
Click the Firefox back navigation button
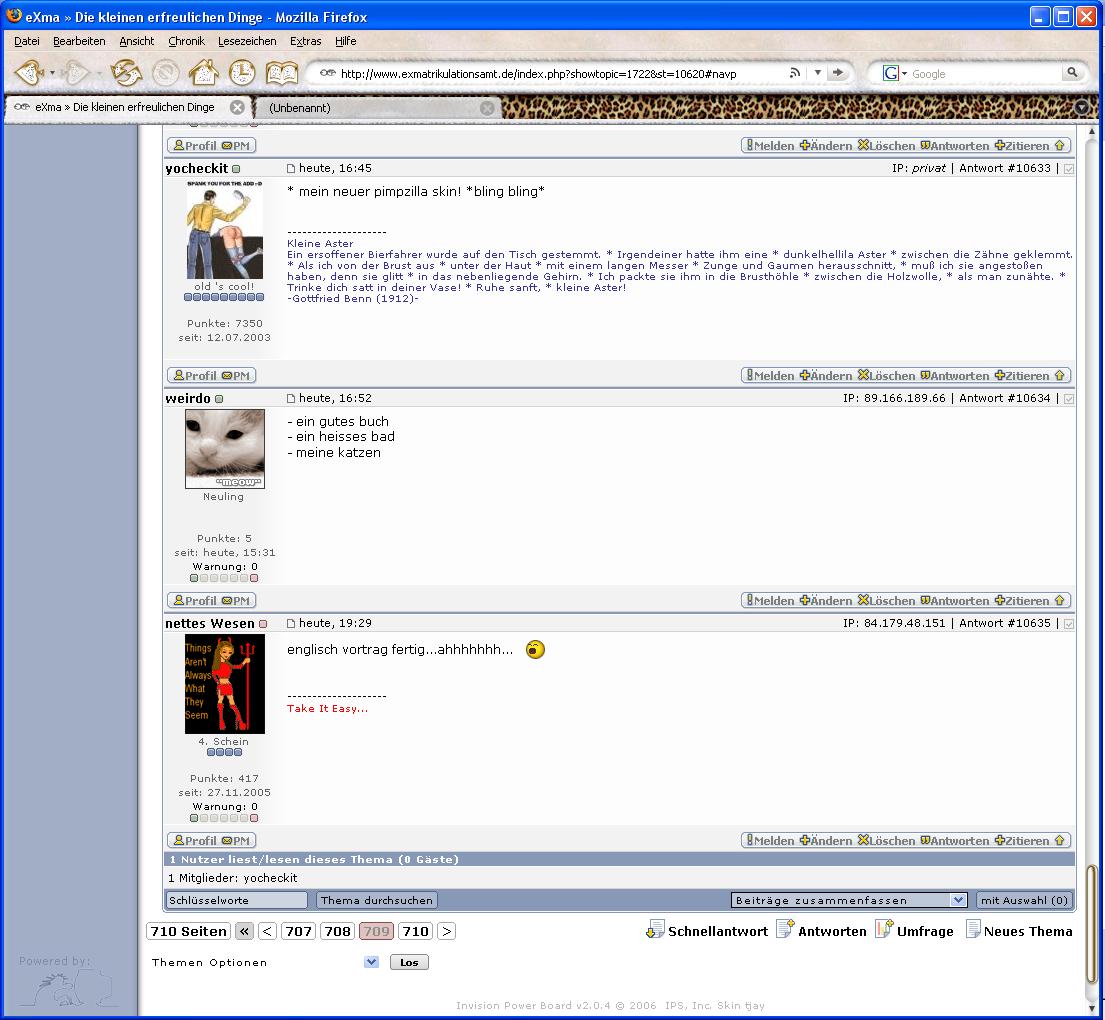(29, 73)
